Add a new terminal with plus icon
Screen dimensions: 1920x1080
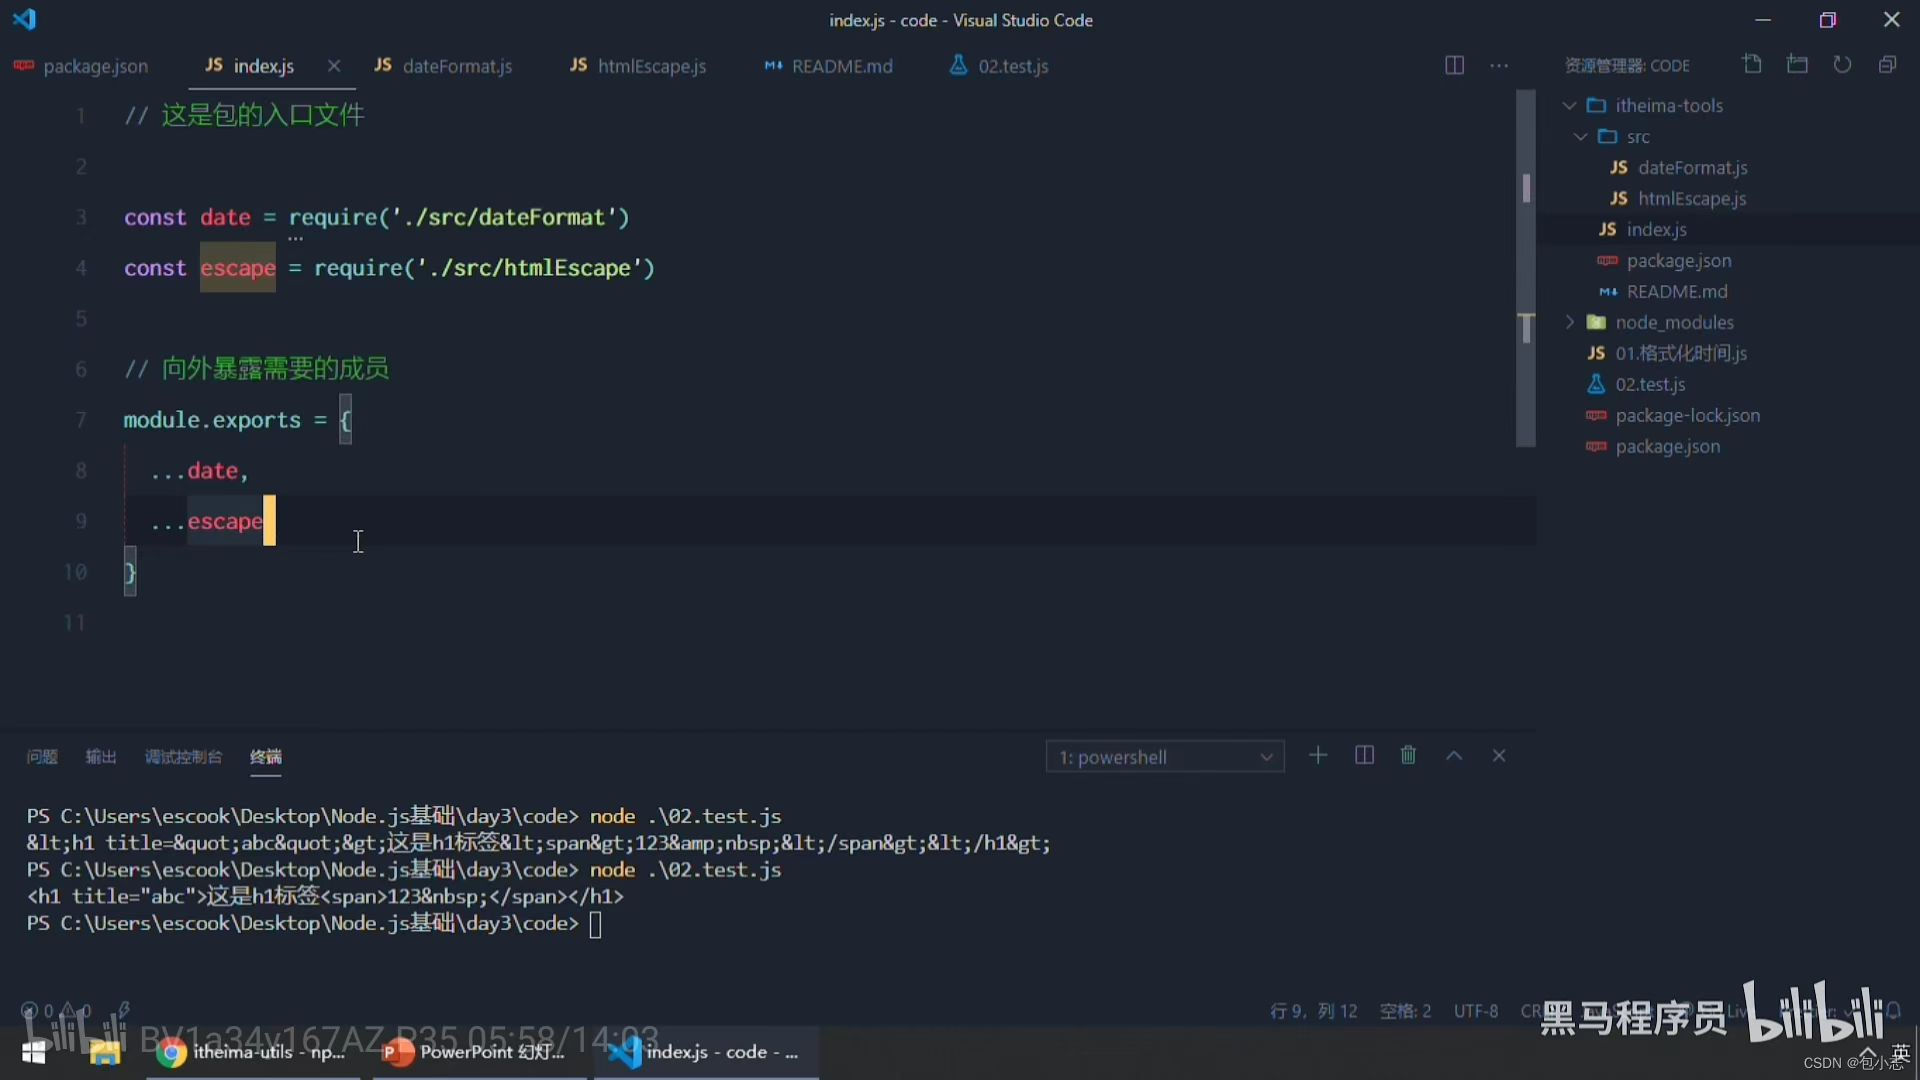click(x=1318, y=755)
